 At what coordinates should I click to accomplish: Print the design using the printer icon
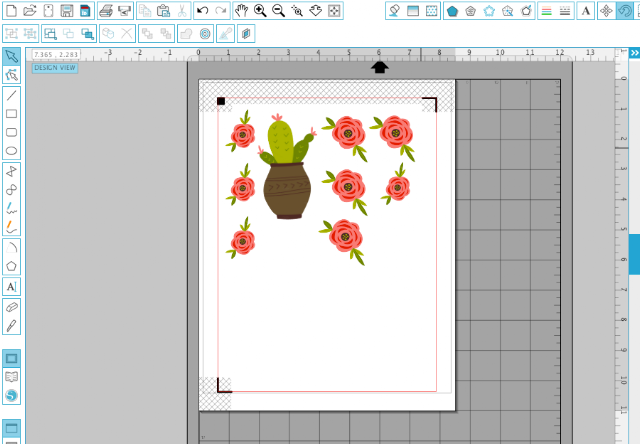point(106,11)
